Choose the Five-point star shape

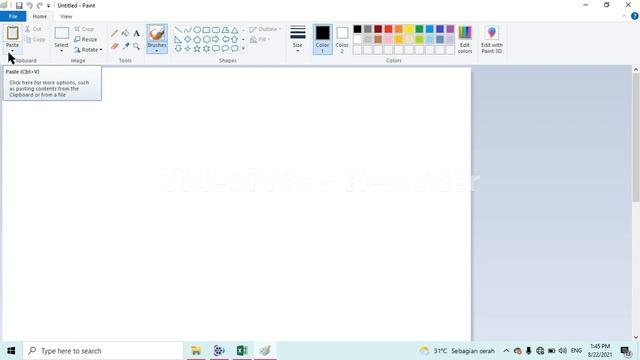pos(197,49)
